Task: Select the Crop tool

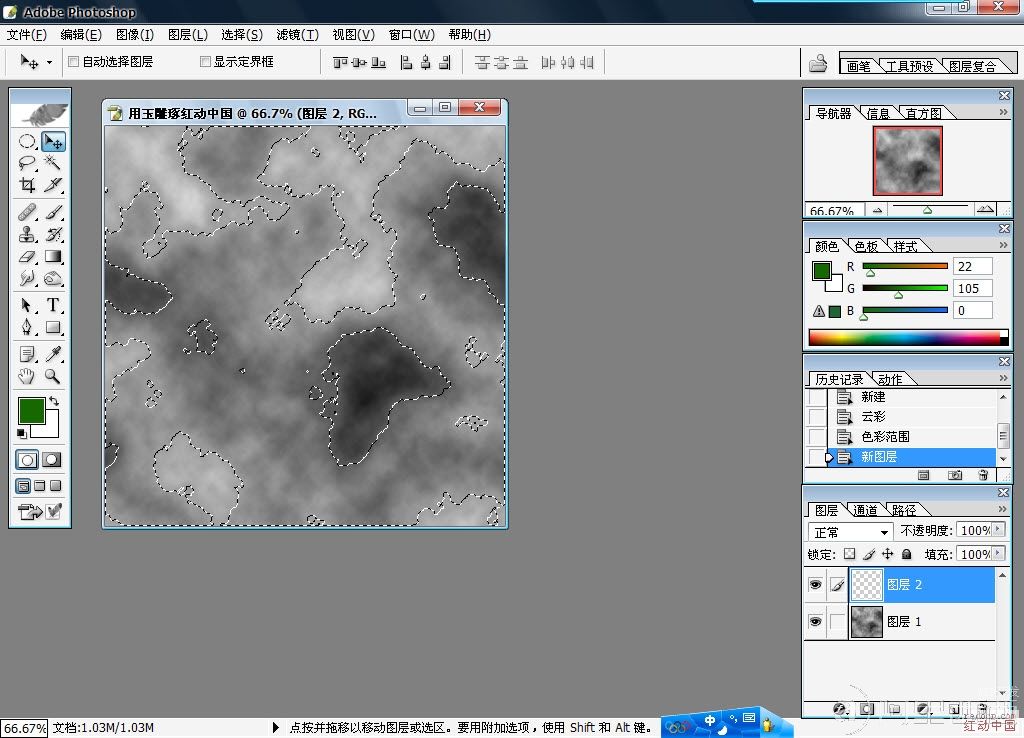Action: 27,185
